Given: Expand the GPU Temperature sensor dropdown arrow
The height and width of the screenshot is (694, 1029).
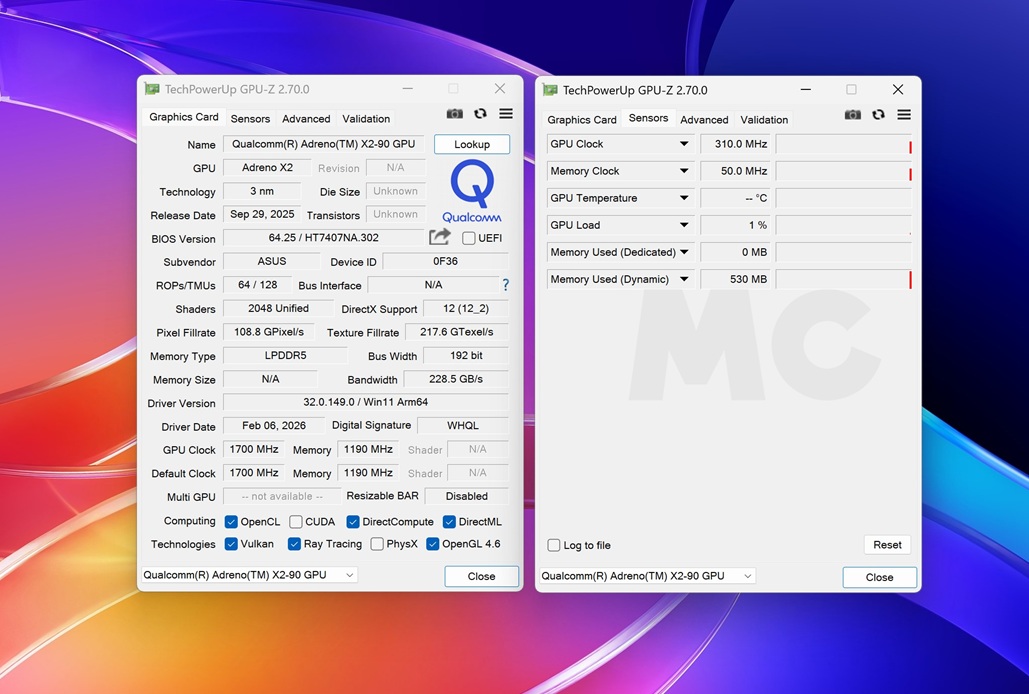Looking at the screenshot, I should (x=684, y=198).
